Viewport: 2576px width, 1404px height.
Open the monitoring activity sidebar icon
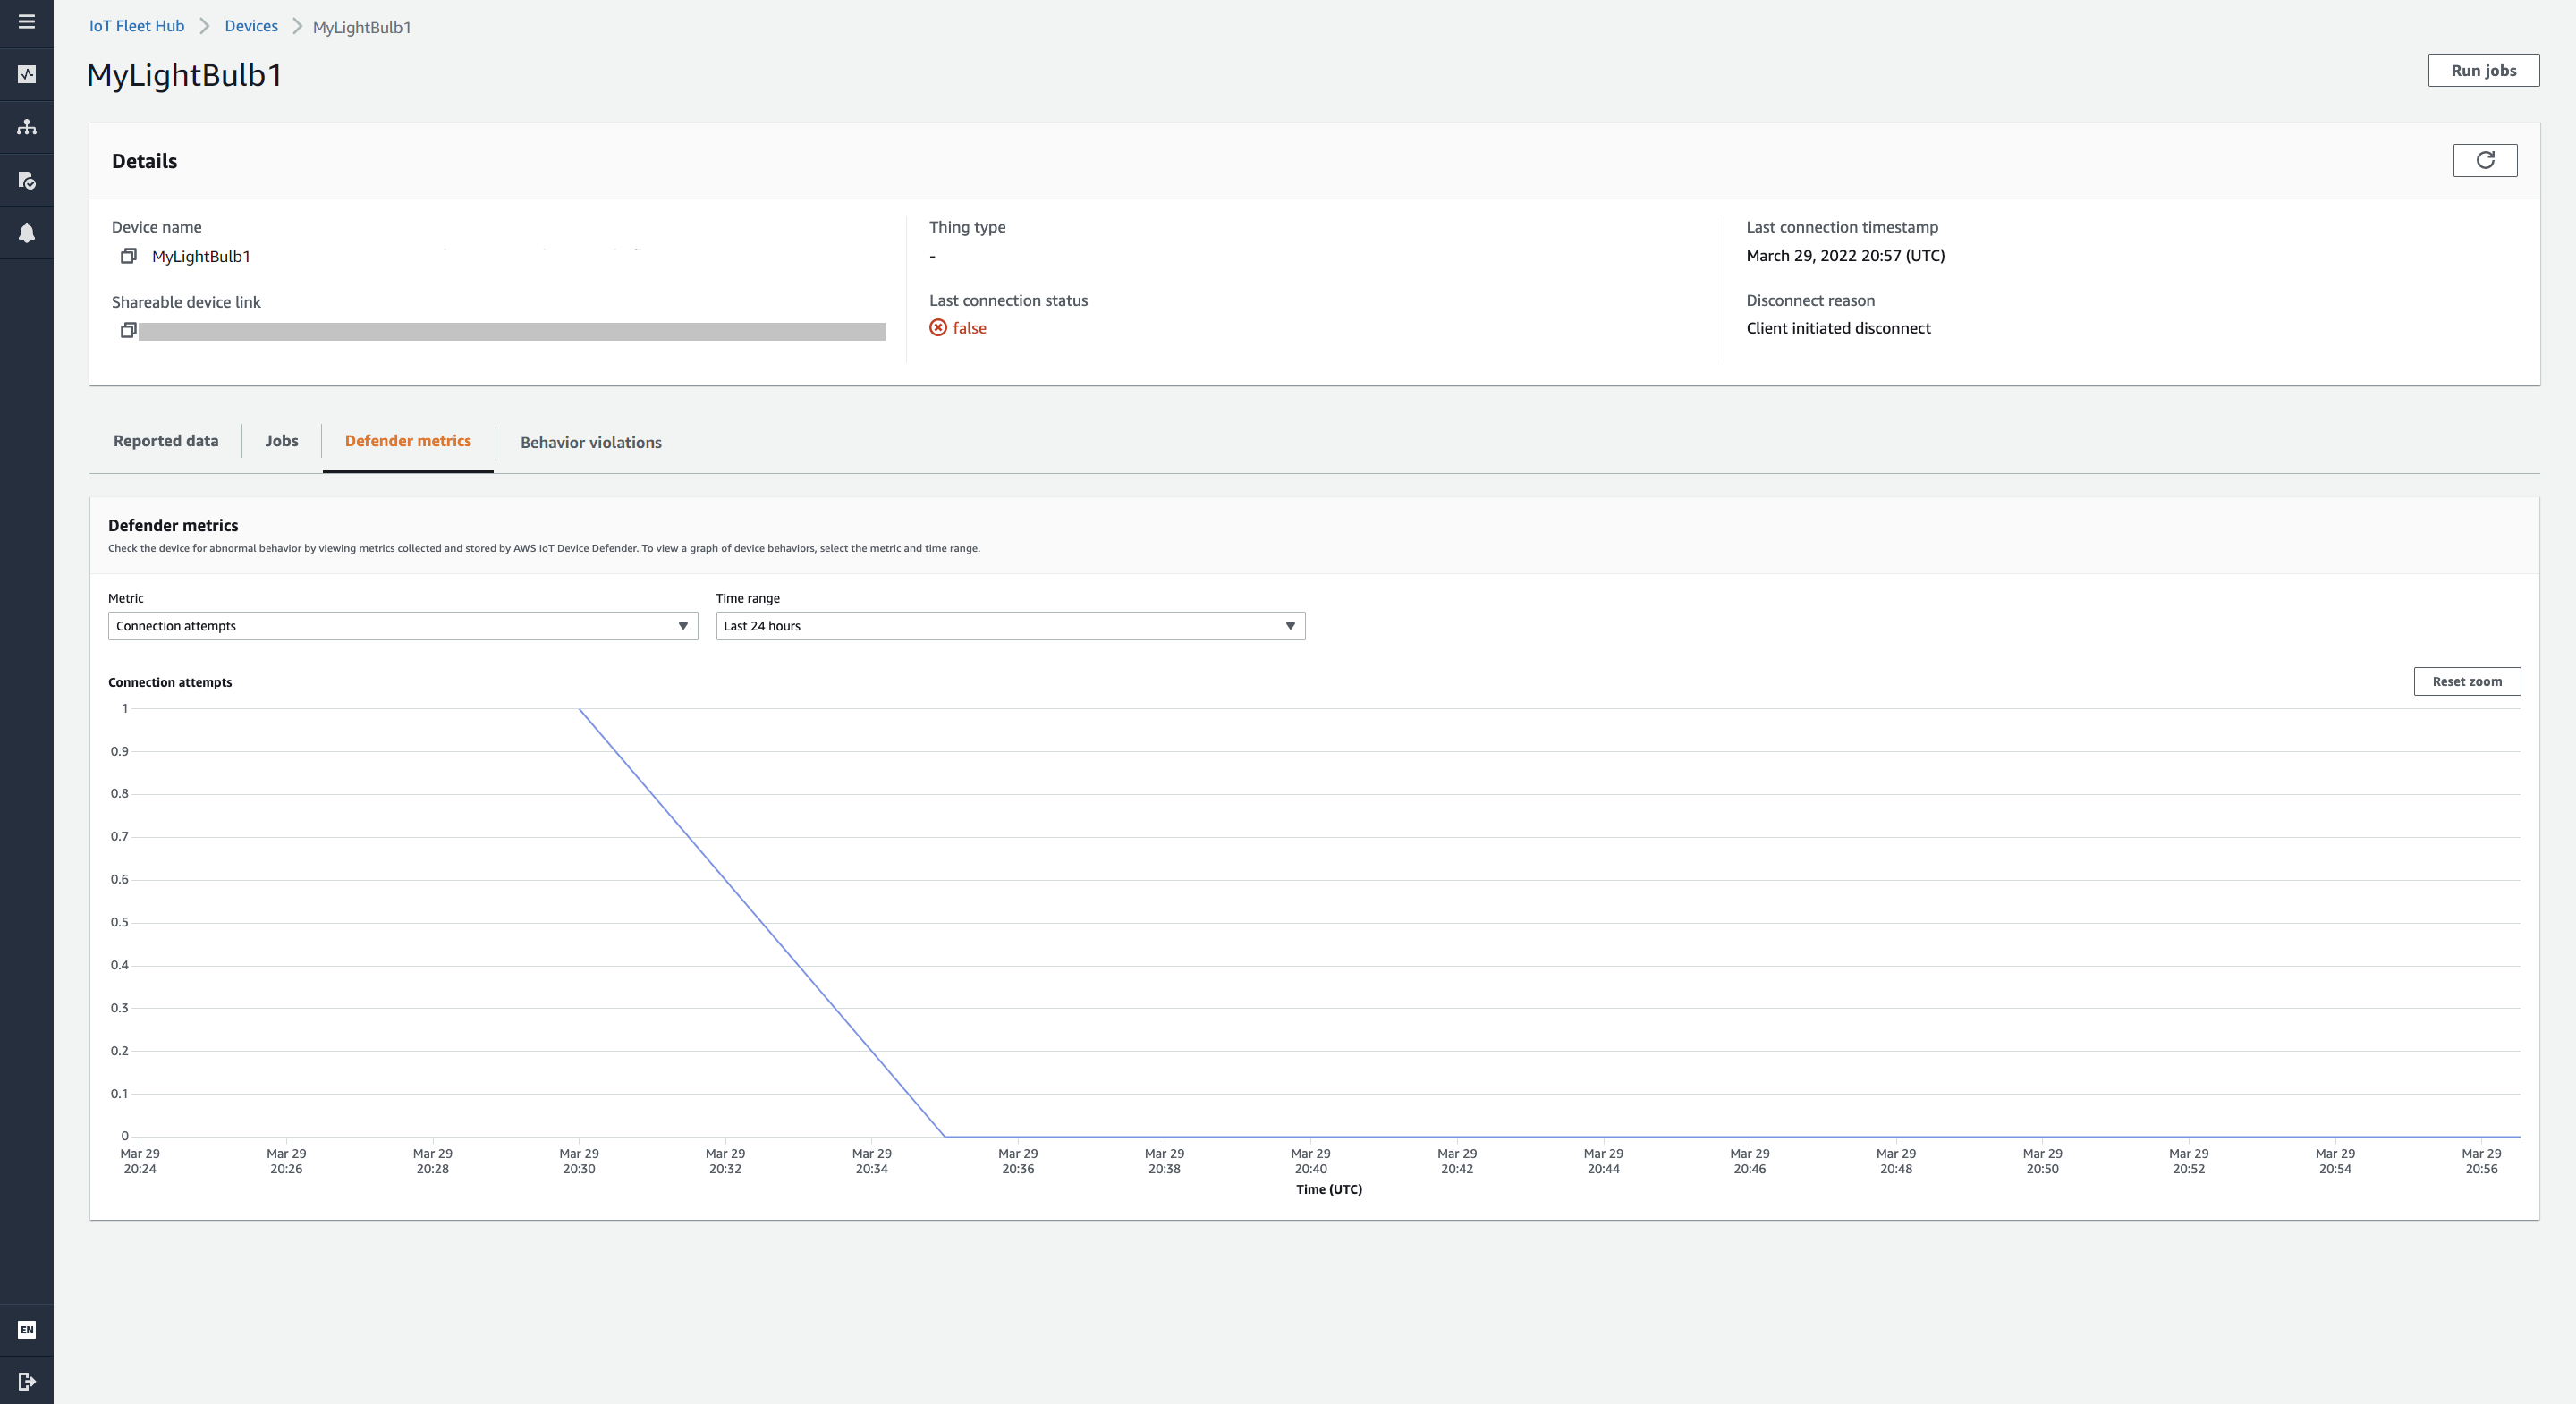click(x=27, y=74)
